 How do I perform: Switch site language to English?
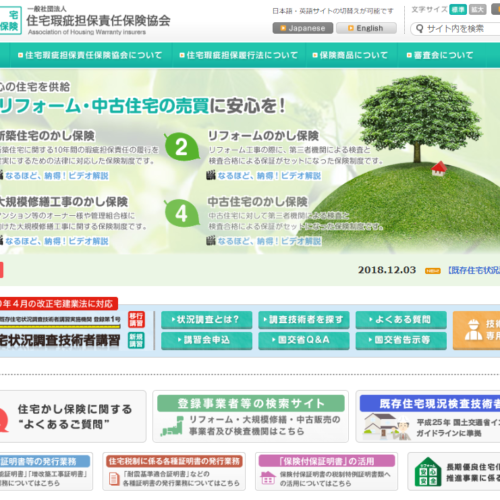click(x=366, y=28)
